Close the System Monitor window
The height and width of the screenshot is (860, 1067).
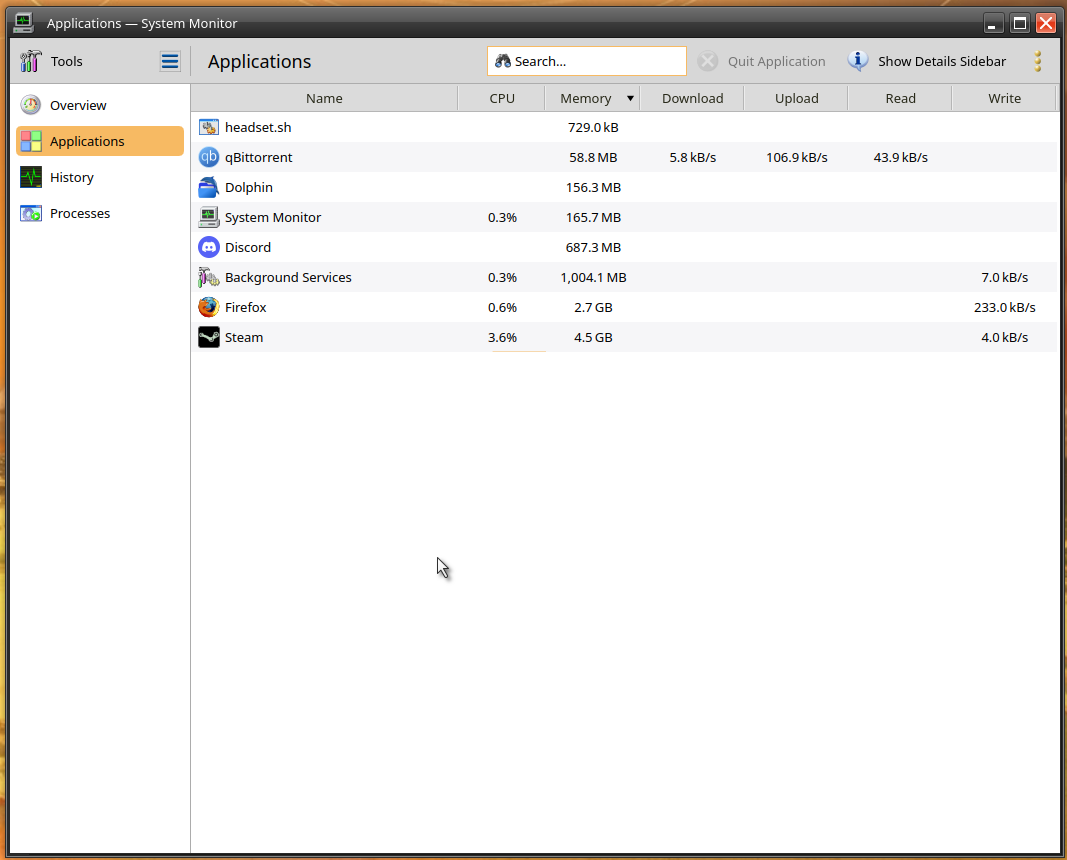coord(1045,22)
